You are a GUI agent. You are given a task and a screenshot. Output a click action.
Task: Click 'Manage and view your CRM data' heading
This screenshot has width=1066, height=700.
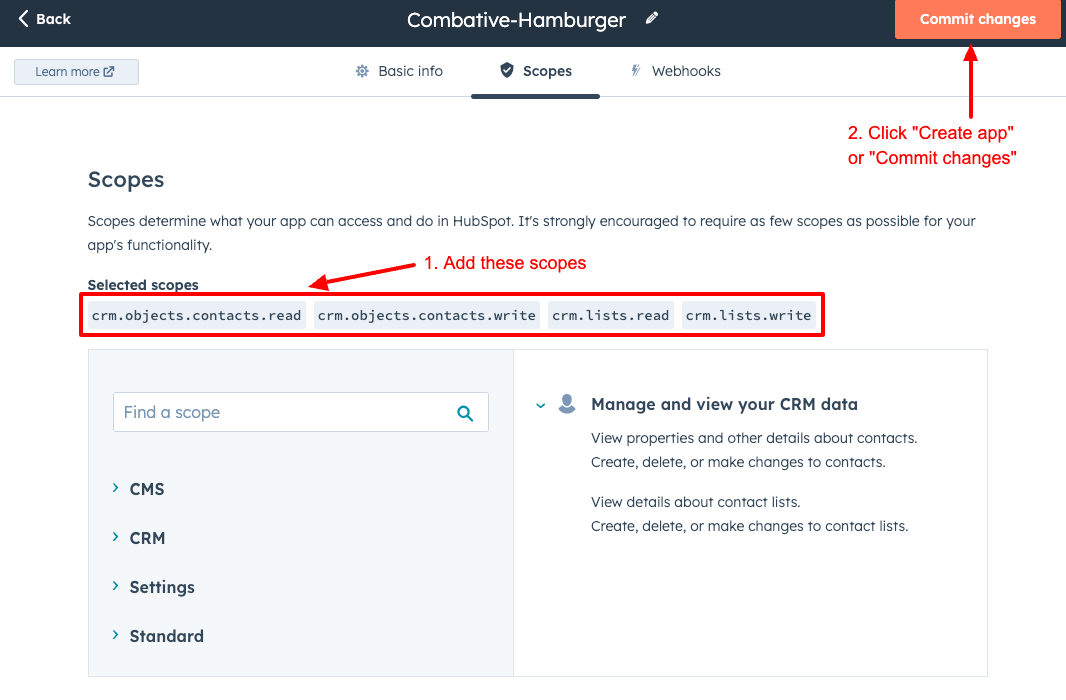724,404
